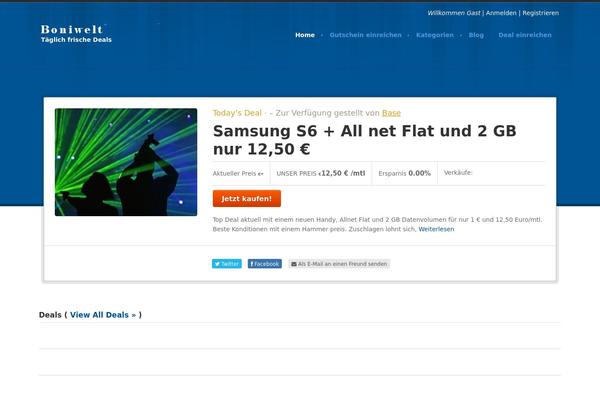The height and width of the screenshot is (400, 600).
Task: Visit the Blog menu item
Action: click(x=476, y=35)
